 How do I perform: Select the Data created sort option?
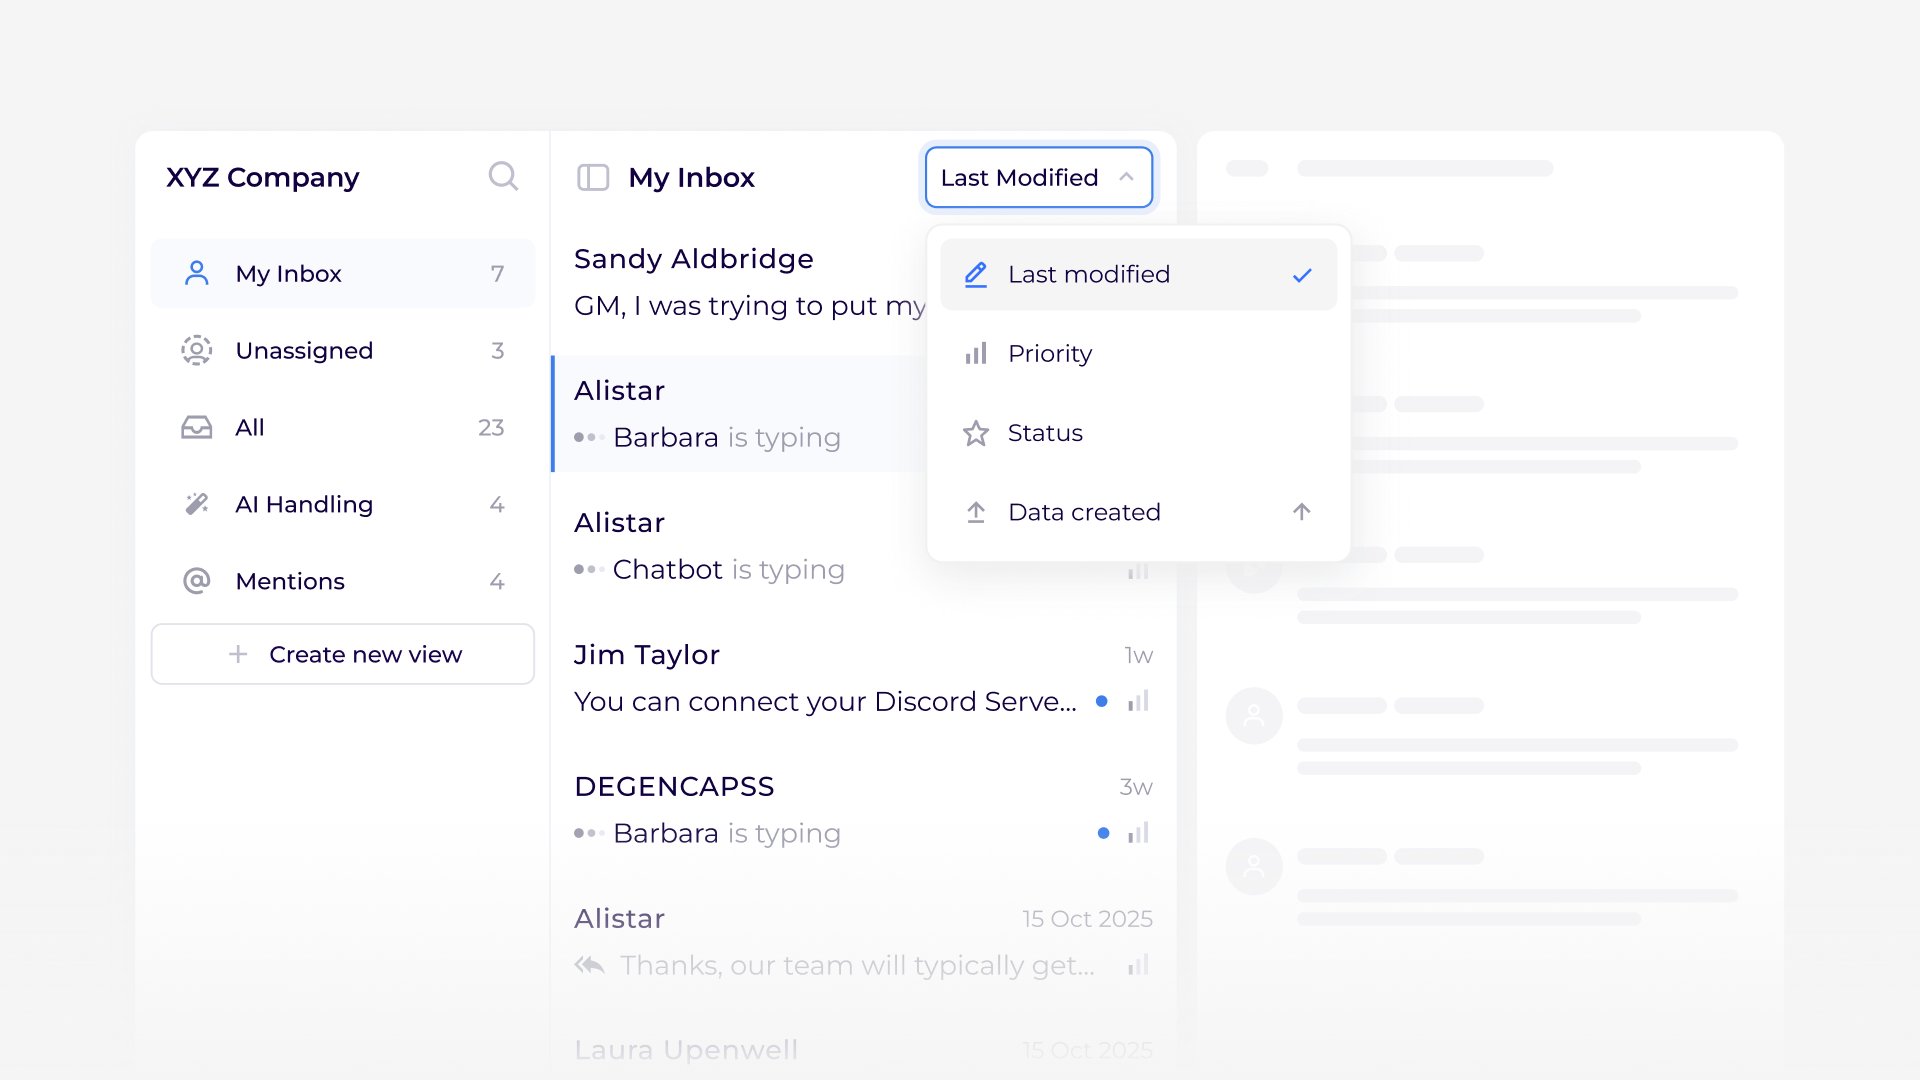(x=1139, y=512)
